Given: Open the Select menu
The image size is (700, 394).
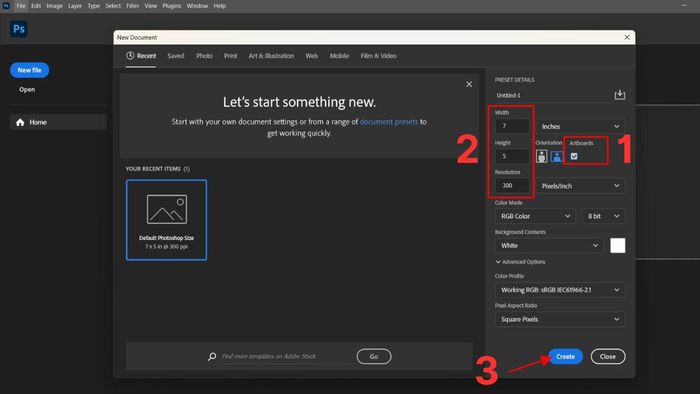Looking at the screenshot, I should pyautogui.click(x=113, y=6).
